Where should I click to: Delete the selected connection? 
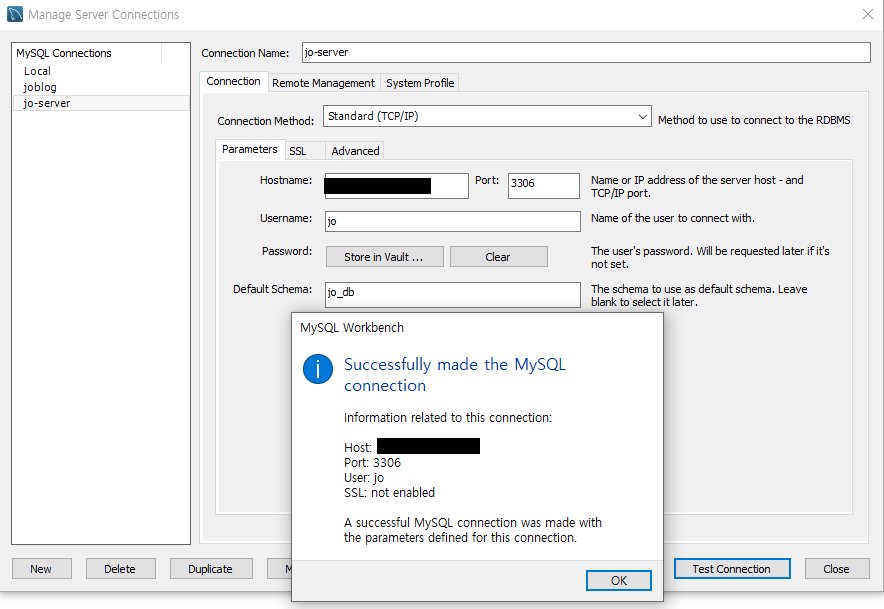pyautogui.click(x=120, y=568)
